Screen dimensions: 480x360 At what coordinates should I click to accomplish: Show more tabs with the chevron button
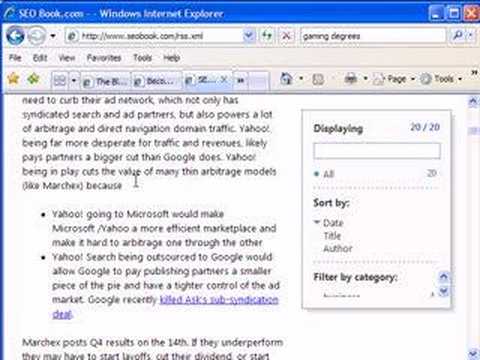(240, 81)
